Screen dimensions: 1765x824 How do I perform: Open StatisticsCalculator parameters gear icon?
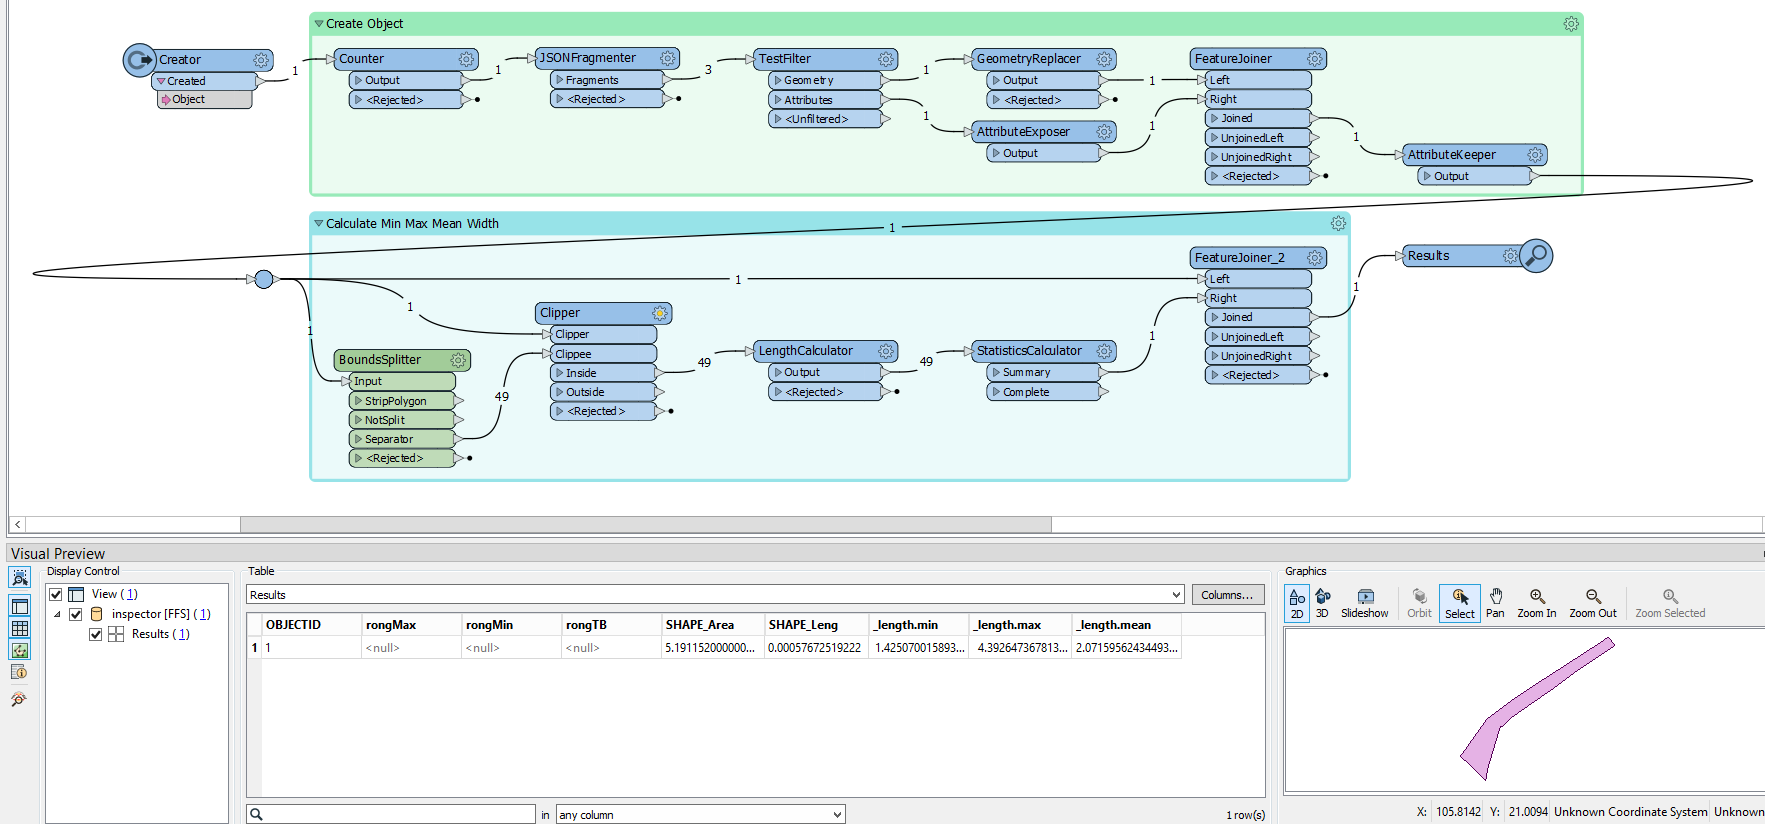1104,351
